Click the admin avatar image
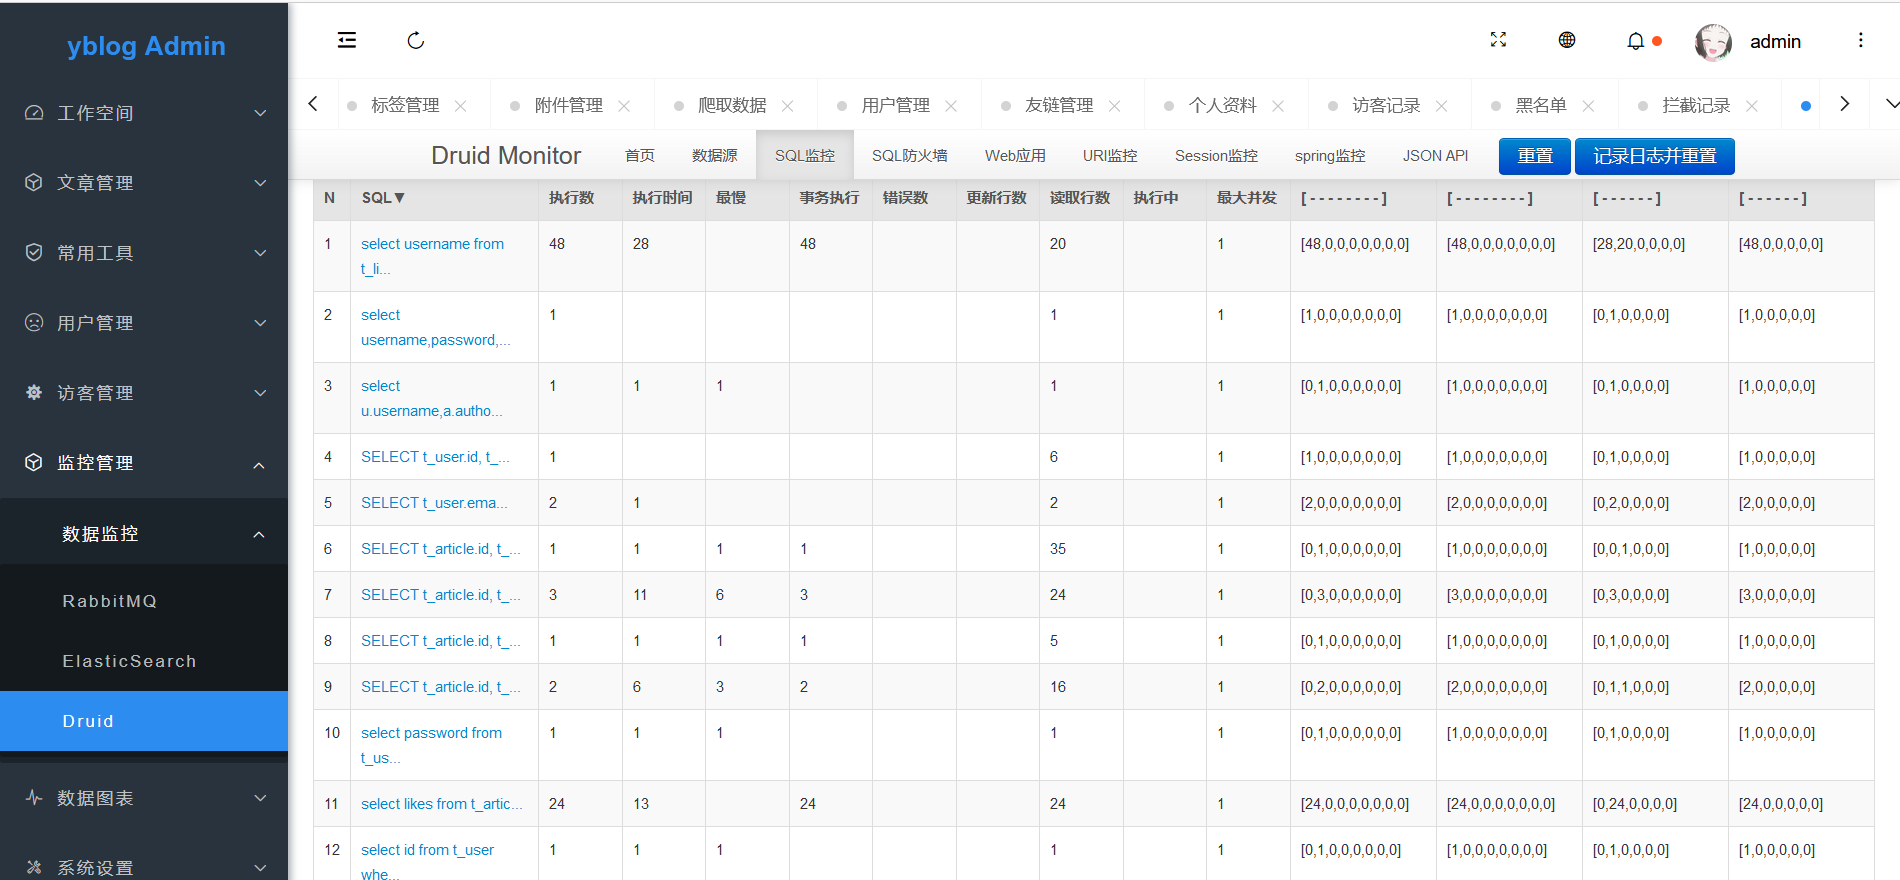This screenshot has height=880, width=1900. click(x=1713, y=42)
